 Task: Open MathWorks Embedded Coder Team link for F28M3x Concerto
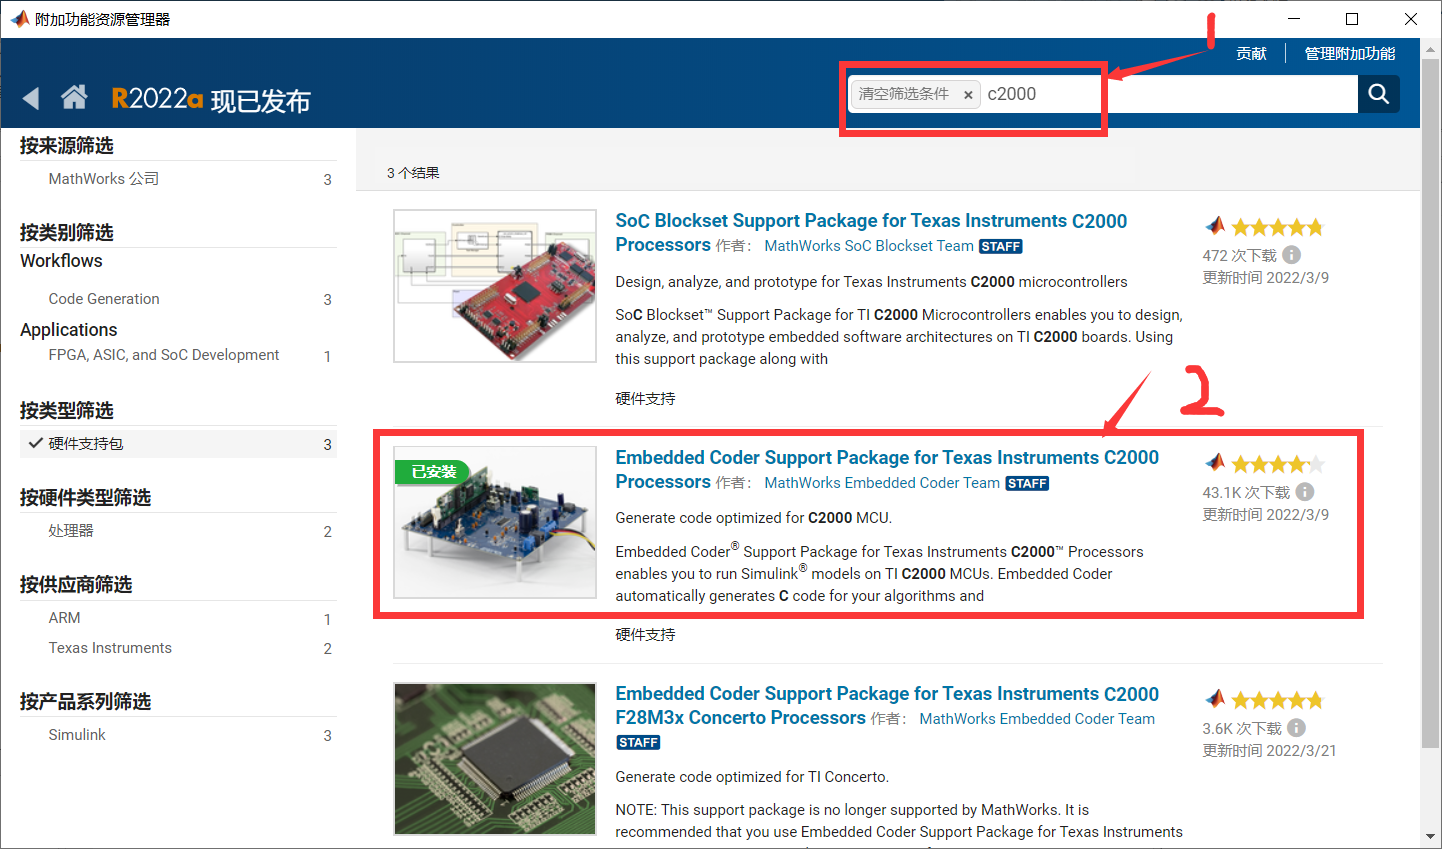(1037, 719)
